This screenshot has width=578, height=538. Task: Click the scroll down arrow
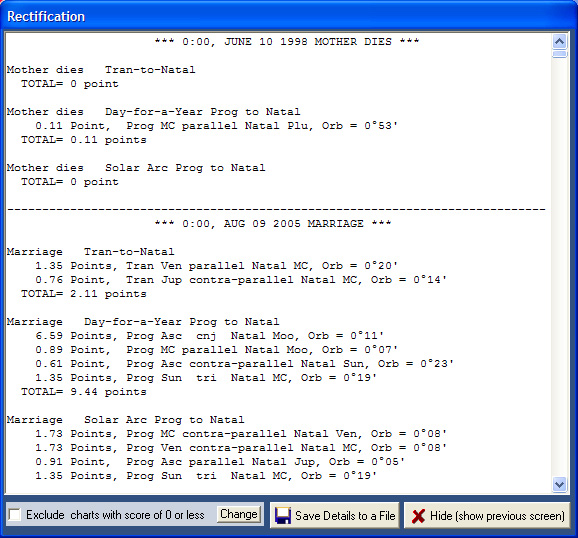560,484
